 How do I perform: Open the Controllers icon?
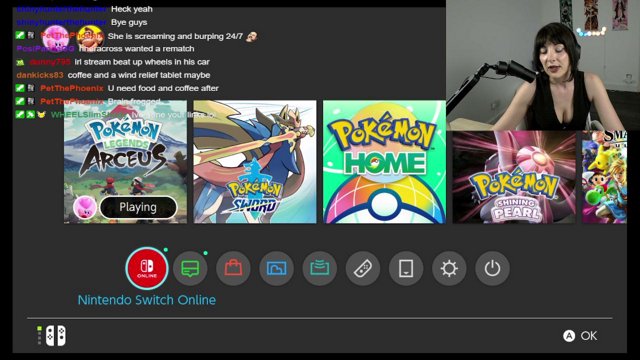click(363, 268)
